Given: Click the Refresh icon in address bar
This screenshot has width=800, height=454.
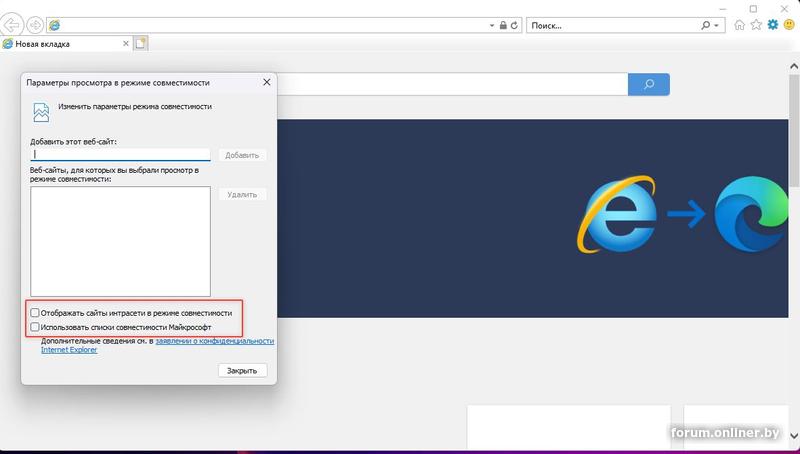Looking at the screenshot, I should pos(515,24).
